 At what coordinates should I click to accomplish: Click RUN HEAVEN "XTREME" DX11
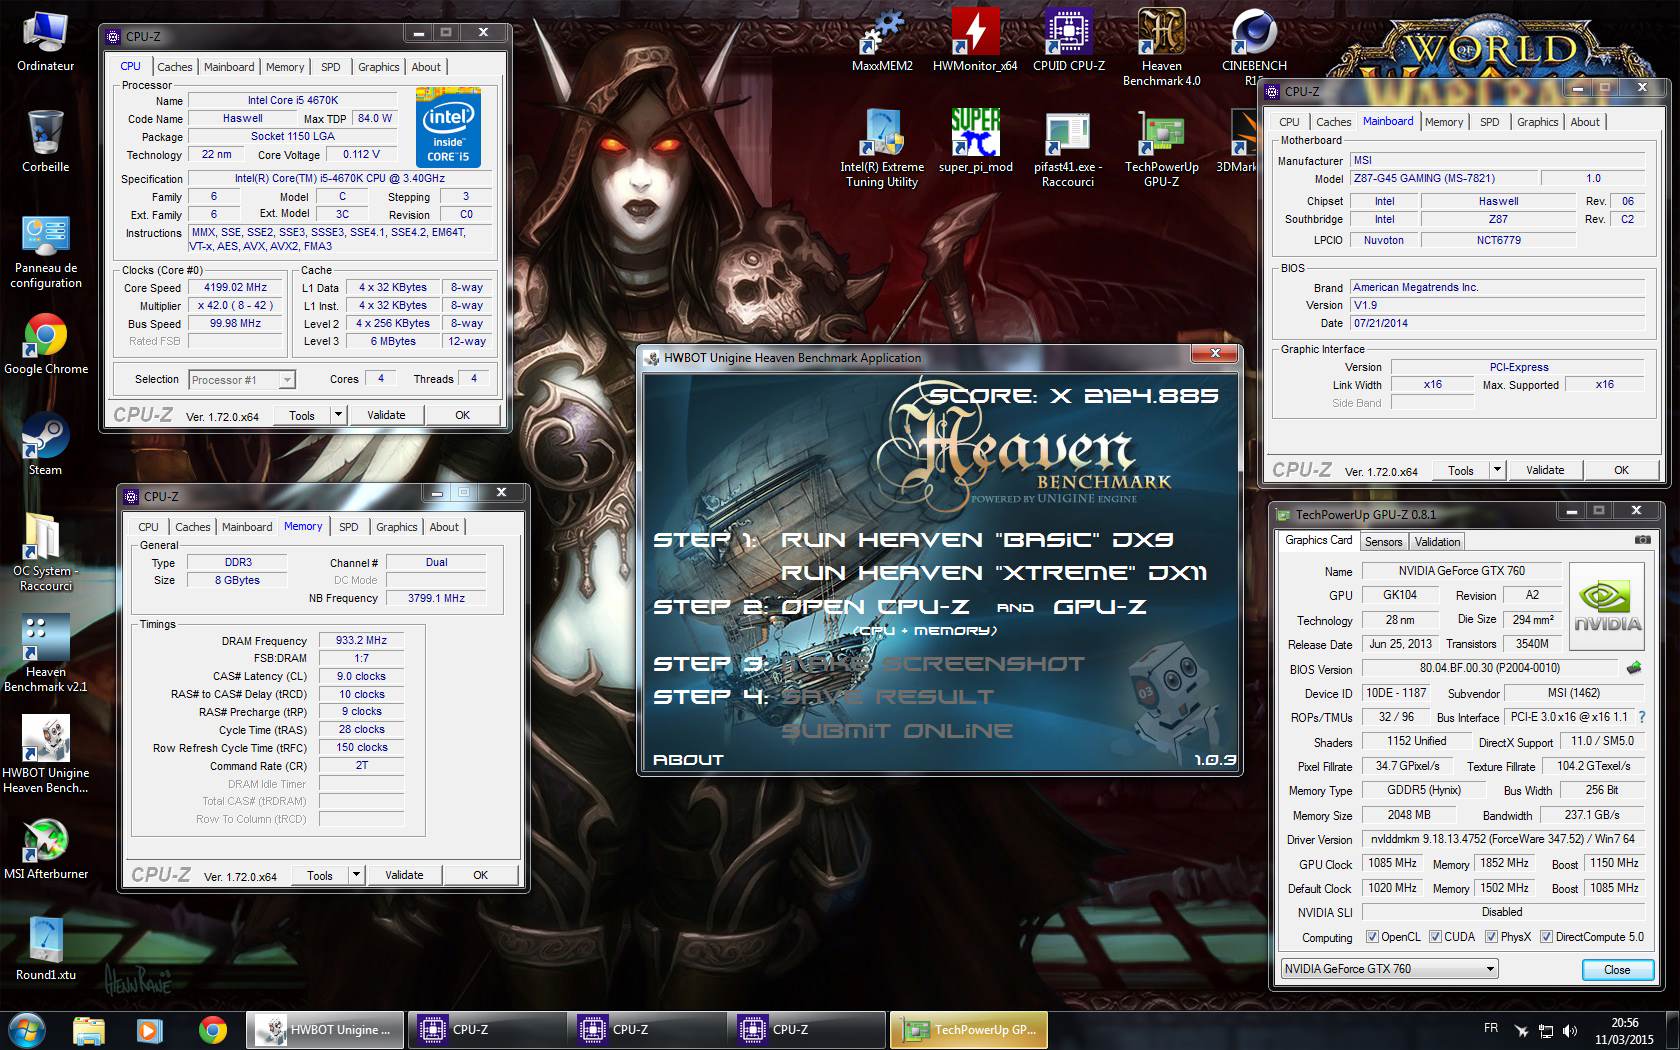click(x=994, y=573)
